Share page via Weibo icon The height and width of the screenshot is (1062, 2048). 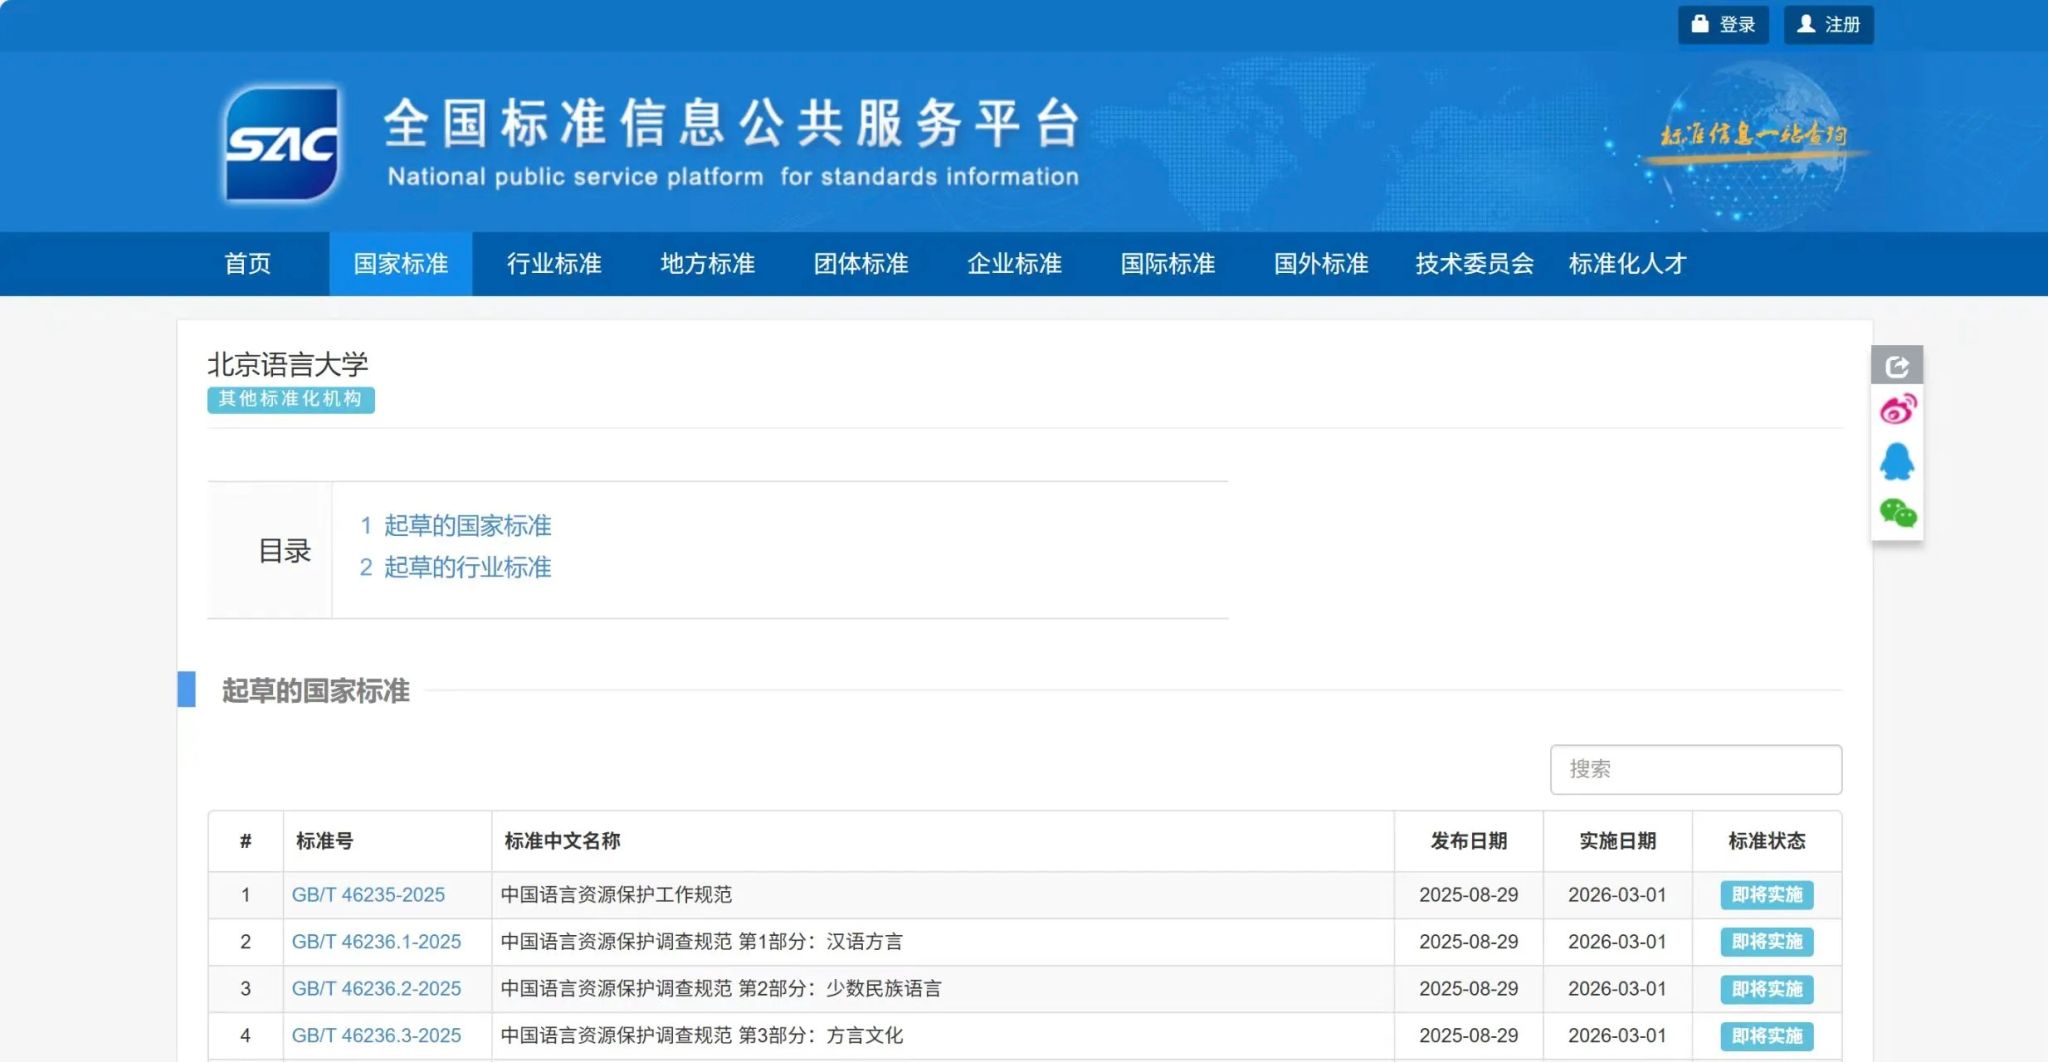point(1896,410)
